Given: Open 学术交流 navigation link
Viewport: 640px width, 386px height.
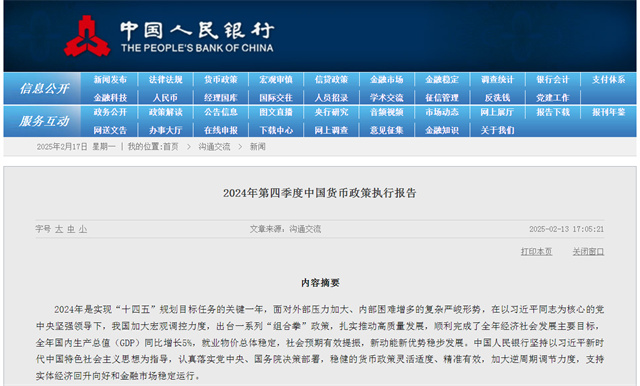Looking at the screenshot, I should 387,98.
